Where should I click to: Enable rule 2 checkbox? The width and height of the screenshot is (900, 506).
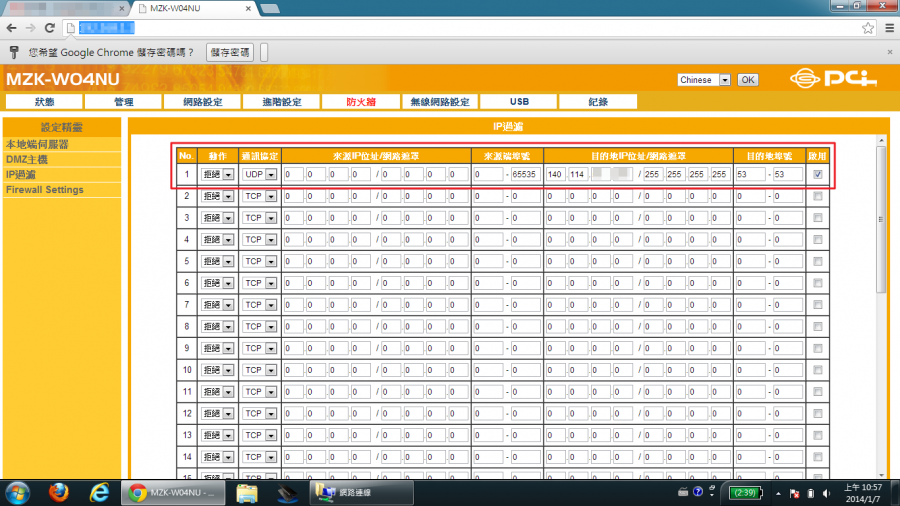819,196
